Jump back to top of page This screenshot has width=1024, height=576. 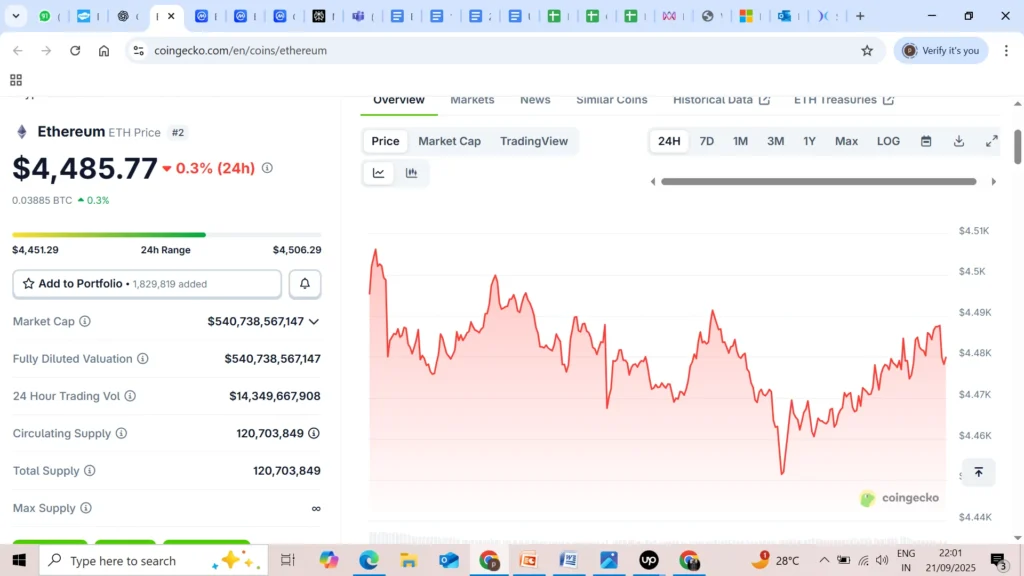tap(978, 472)
